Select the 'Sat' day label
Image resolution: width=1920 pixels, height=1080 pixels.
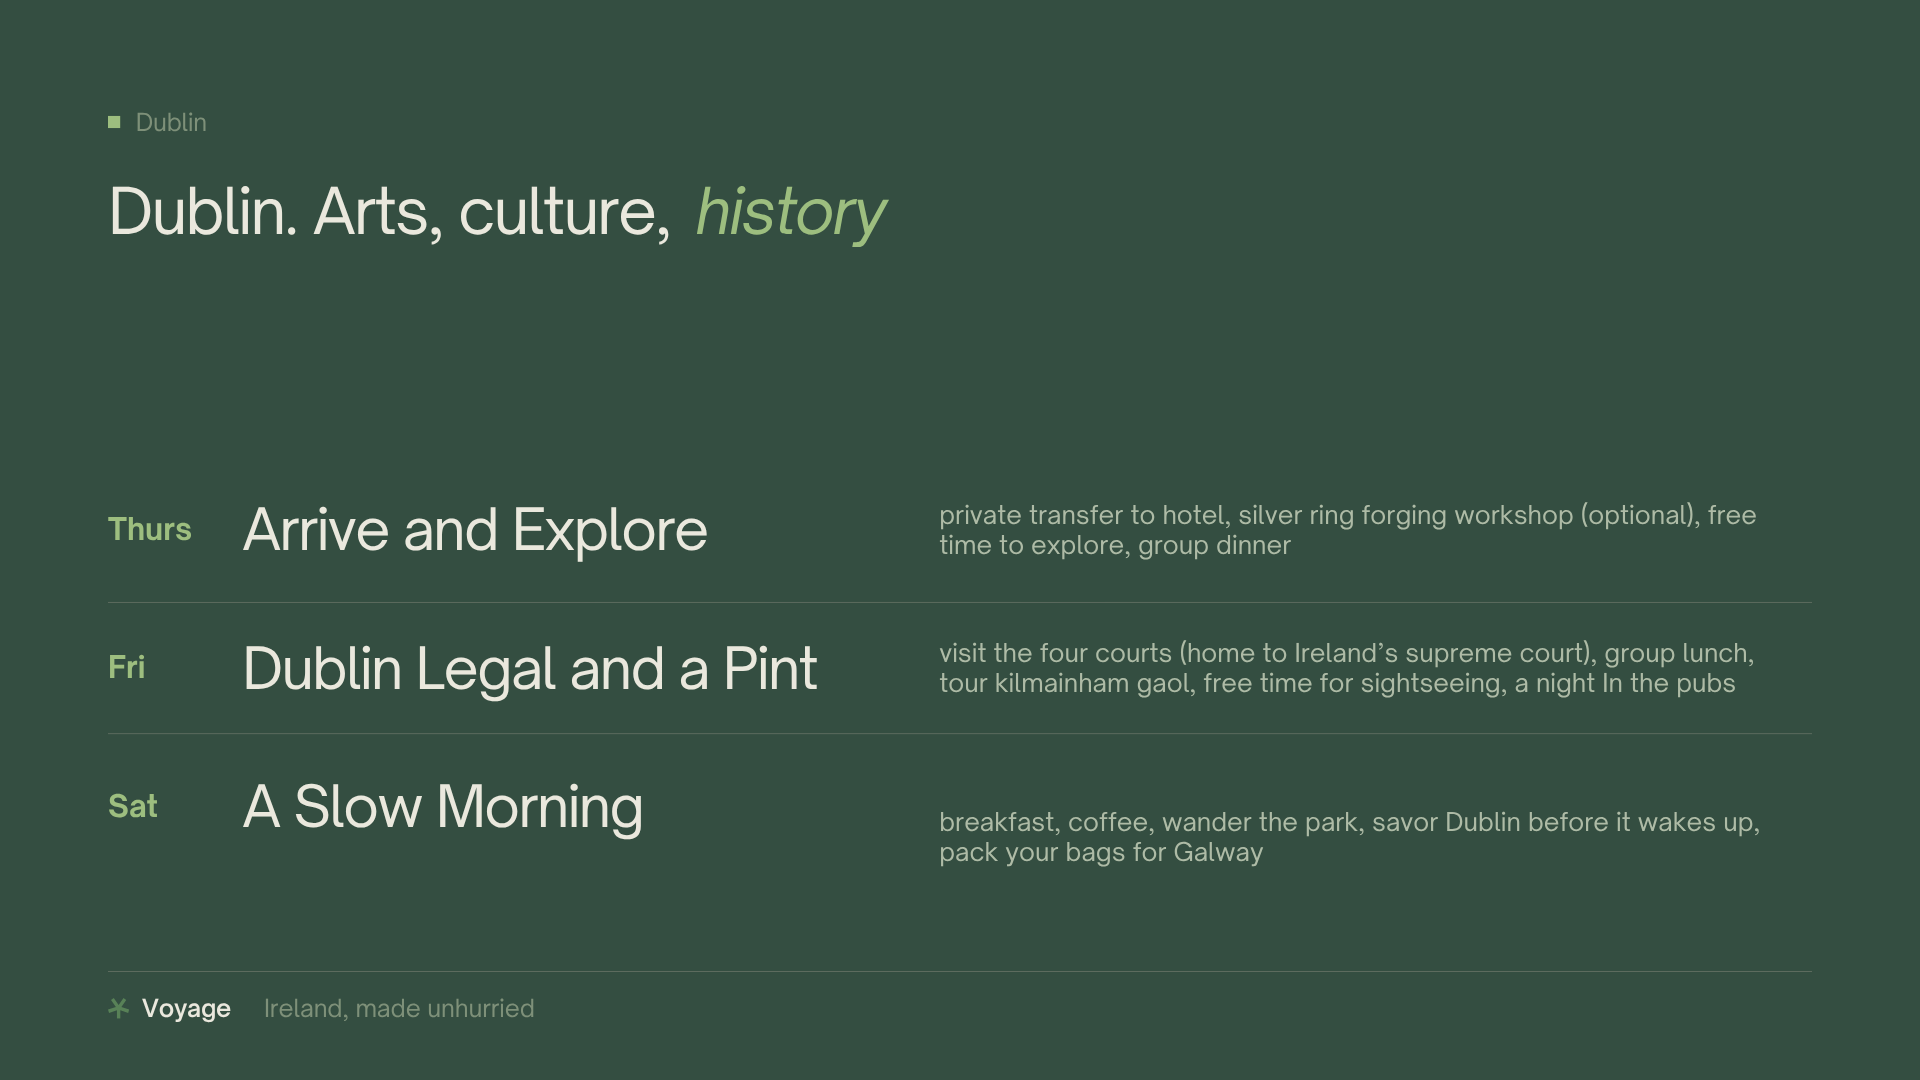click(133, 806)
